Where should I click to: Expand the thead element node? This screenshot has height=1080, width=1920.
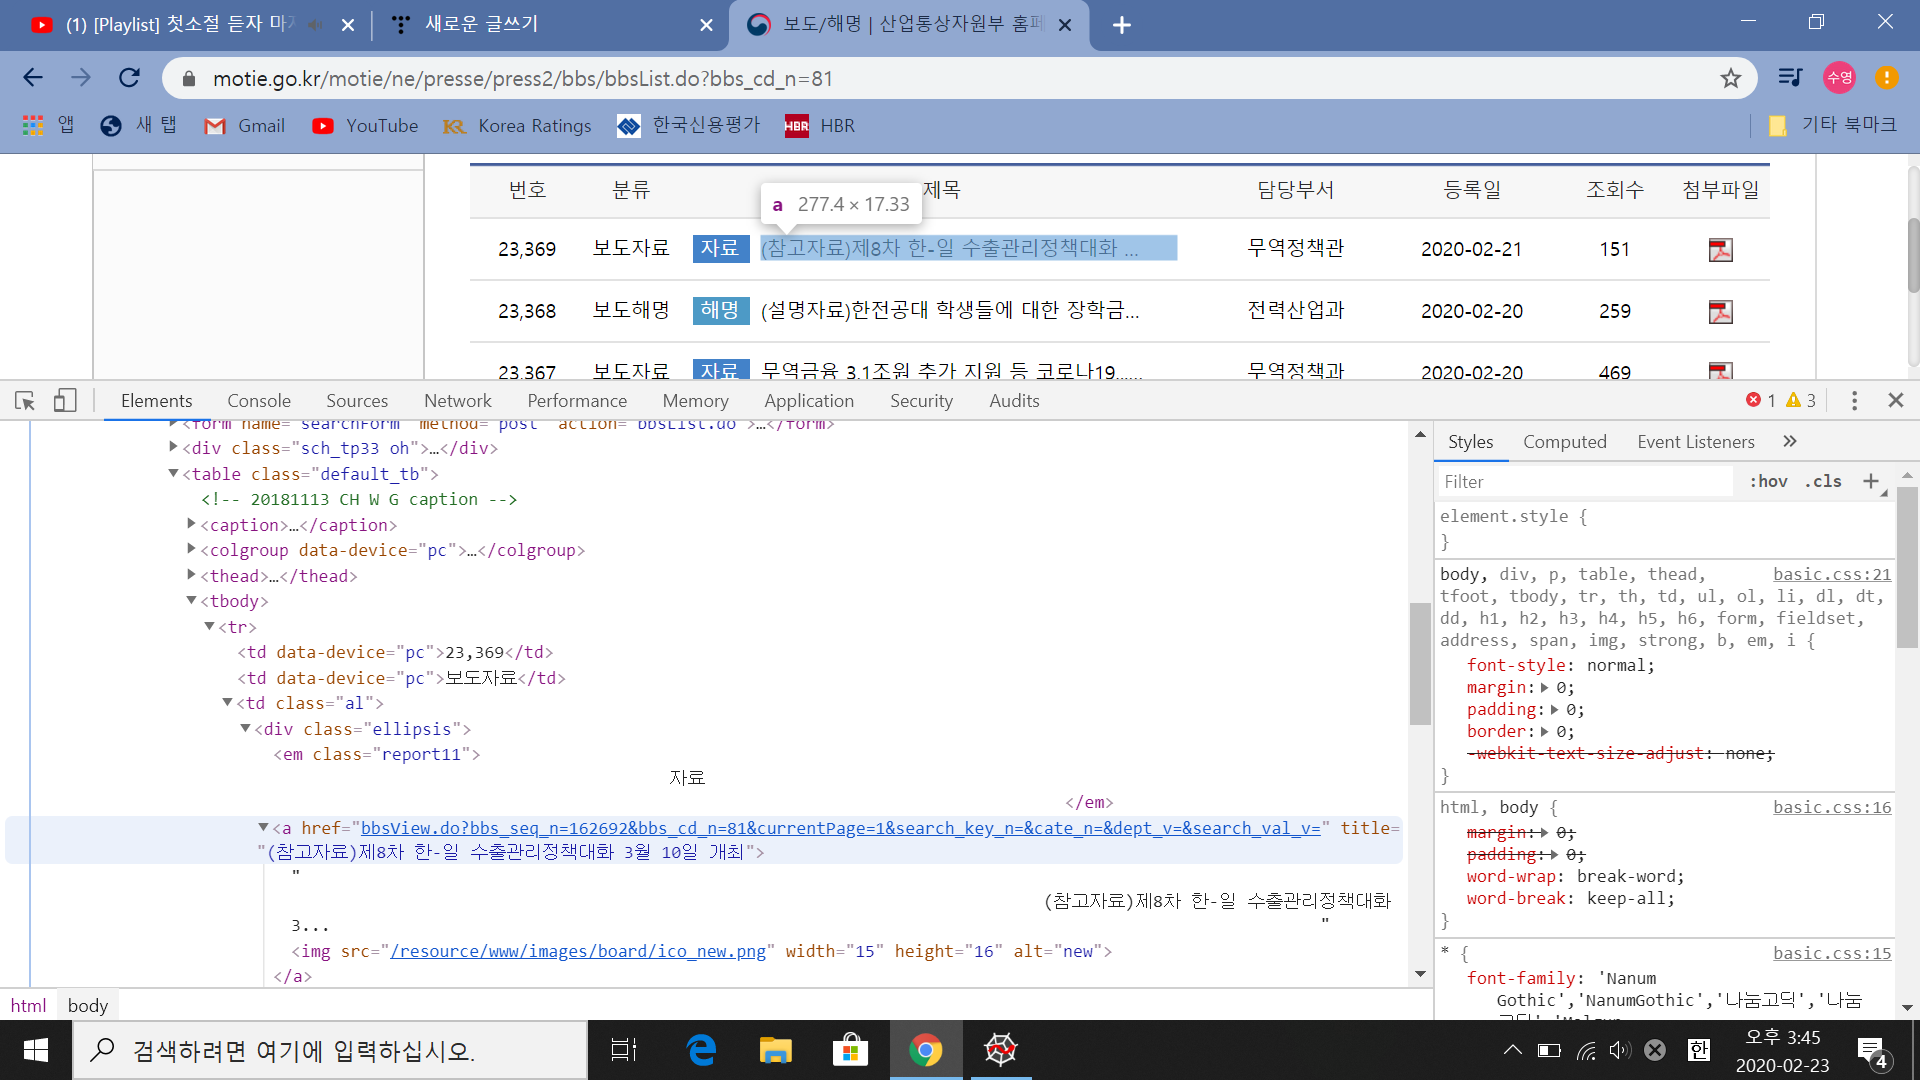[191, 575]
